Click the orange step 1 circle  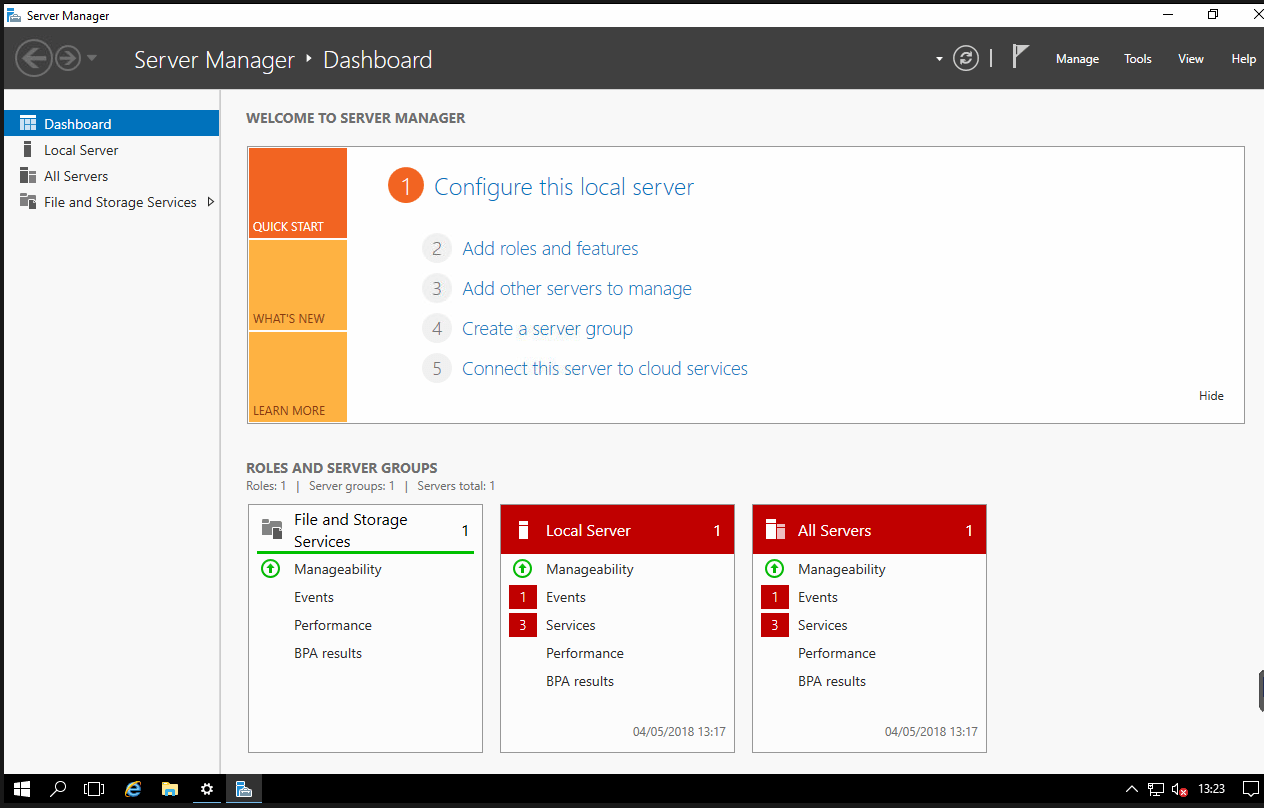tap(406, 187)
